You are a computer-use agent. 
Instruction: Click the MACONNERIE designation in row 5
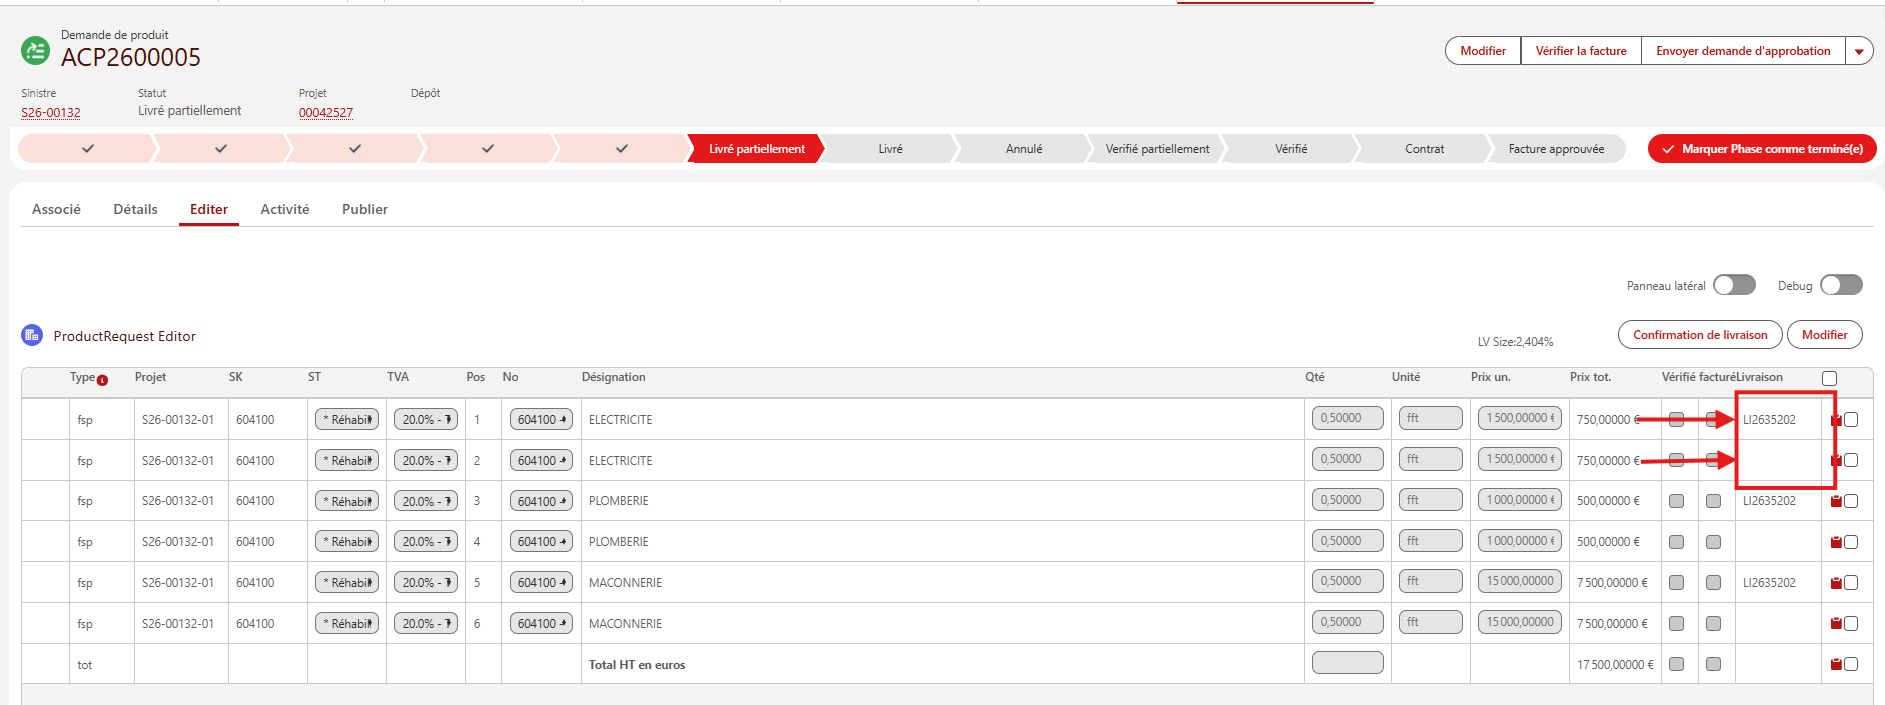point(625,583)
